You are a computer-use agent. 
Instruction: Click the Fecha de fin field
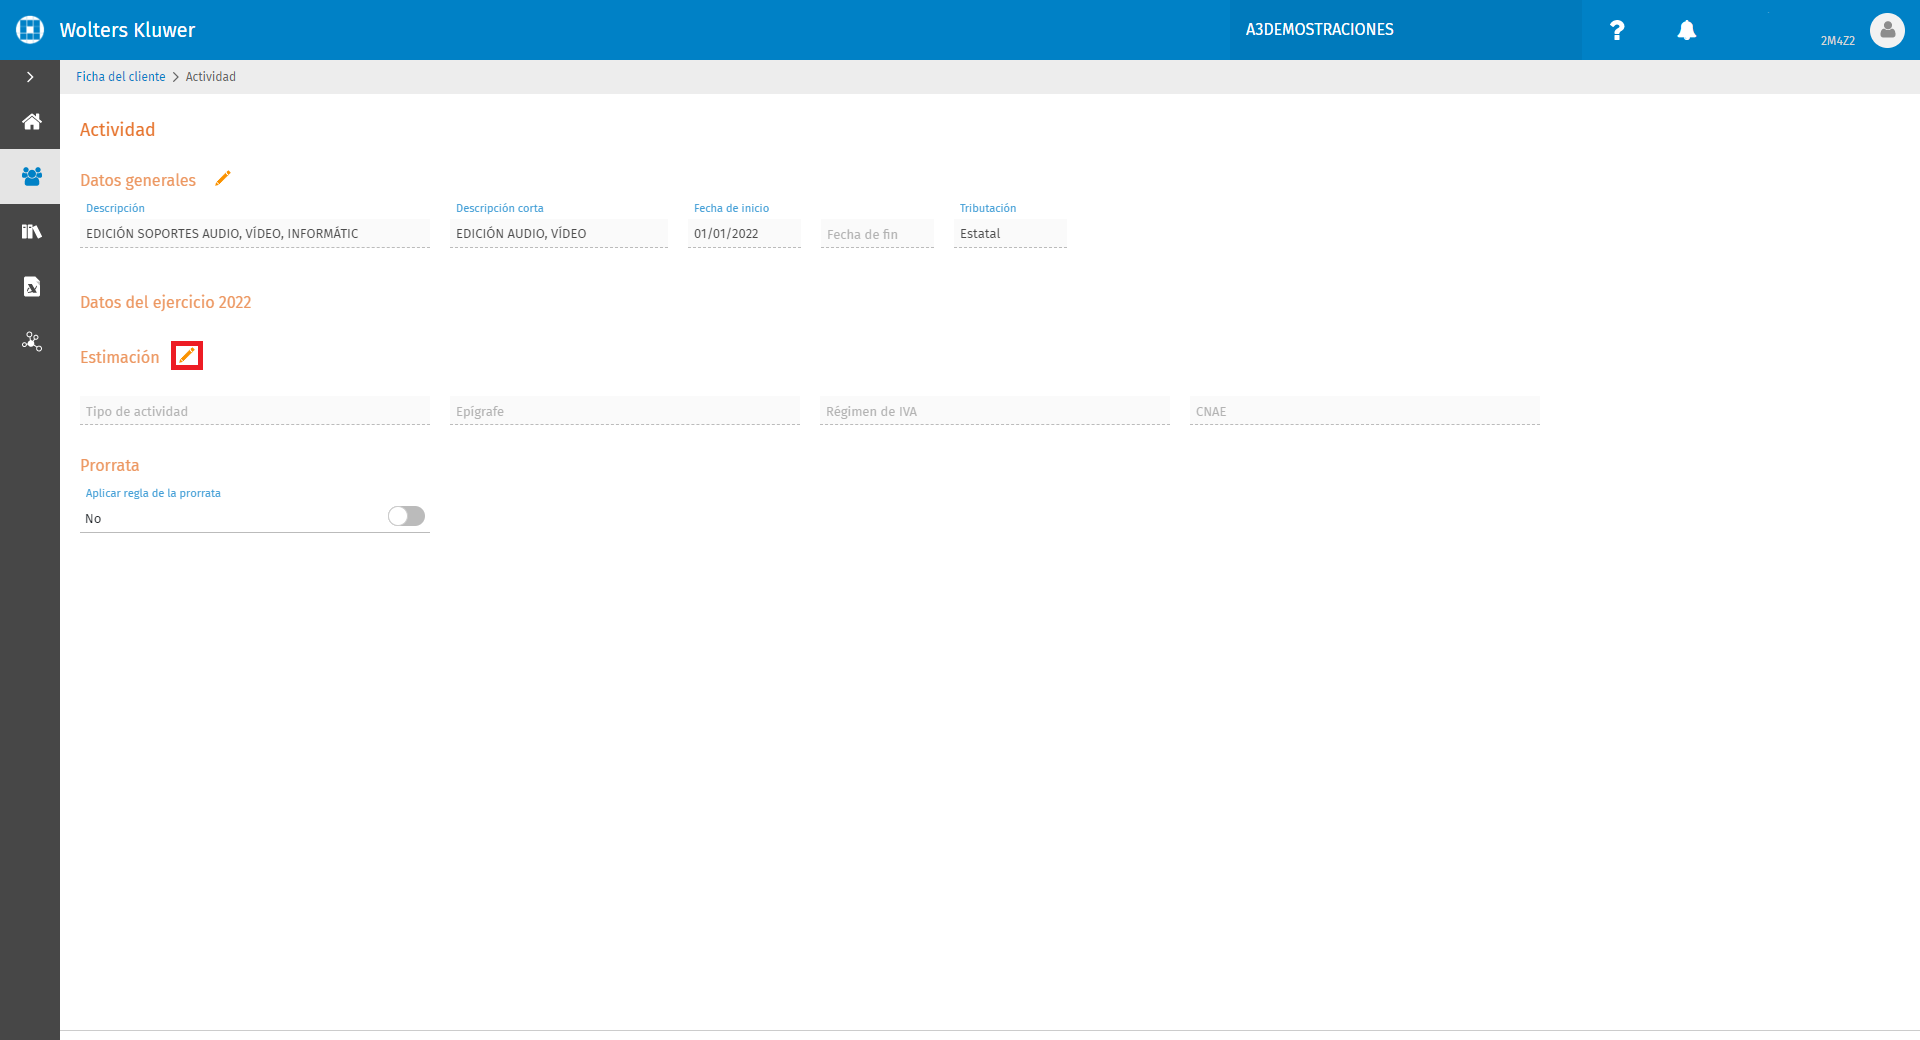(x=877, y=234)
